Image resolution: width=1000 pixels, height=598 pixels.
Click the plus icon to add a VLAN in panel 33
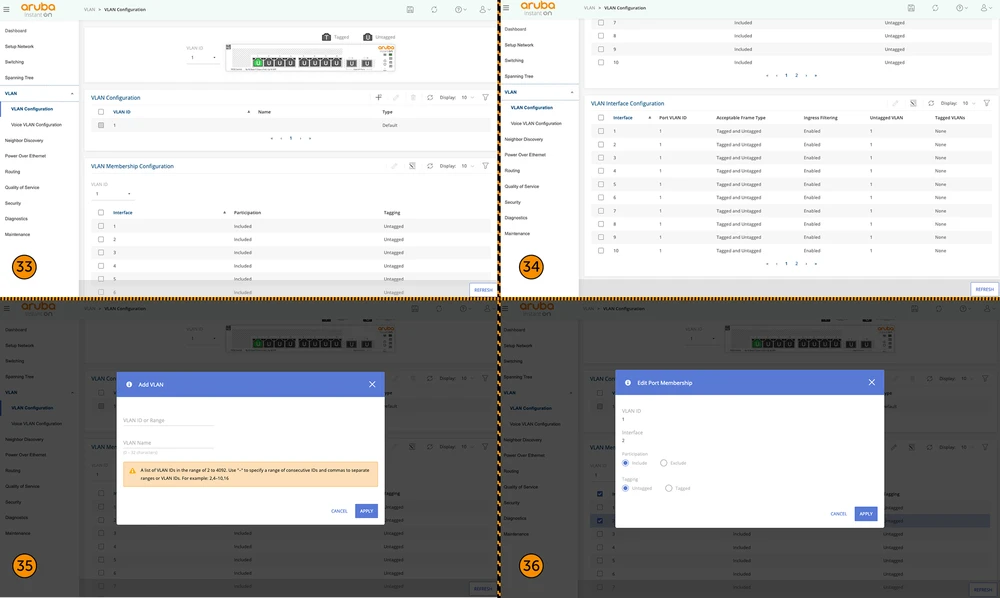tap(378, 98)
